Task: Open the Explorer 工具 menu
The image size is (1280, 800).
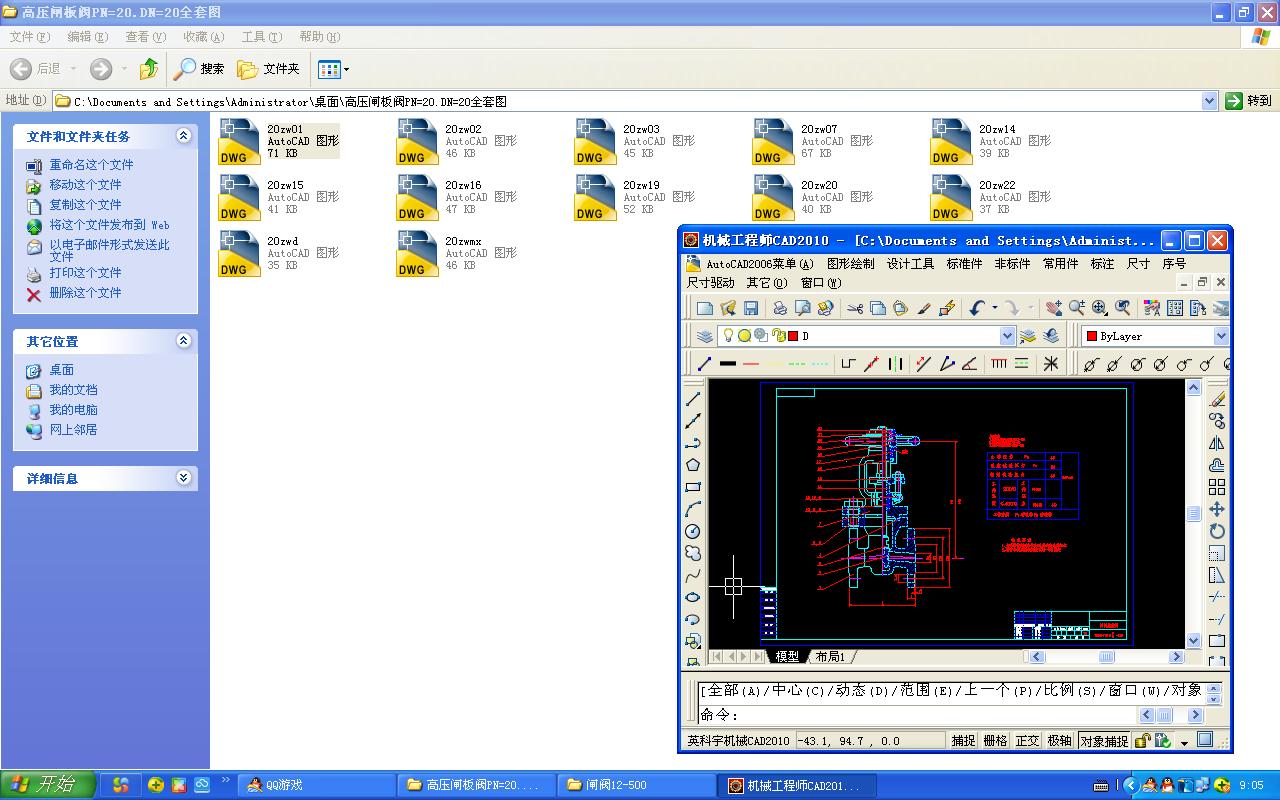Action: click(261, 37)
